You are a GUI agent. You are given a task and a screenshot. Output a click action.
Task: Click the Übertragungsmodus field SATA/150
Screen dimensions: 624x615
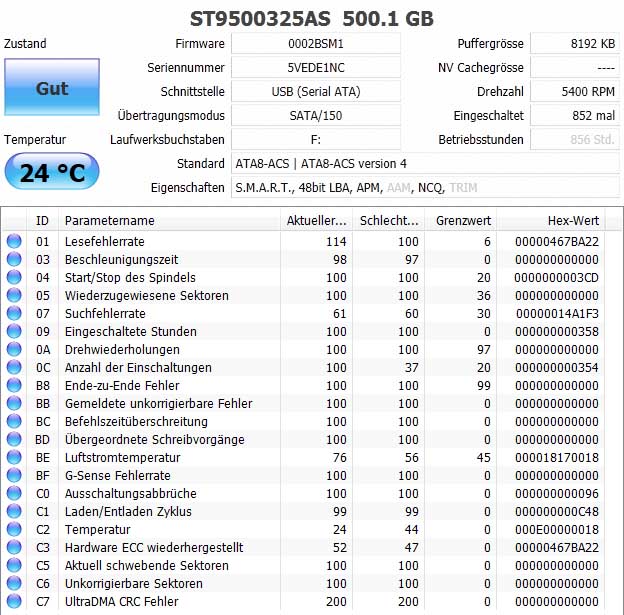316,115
